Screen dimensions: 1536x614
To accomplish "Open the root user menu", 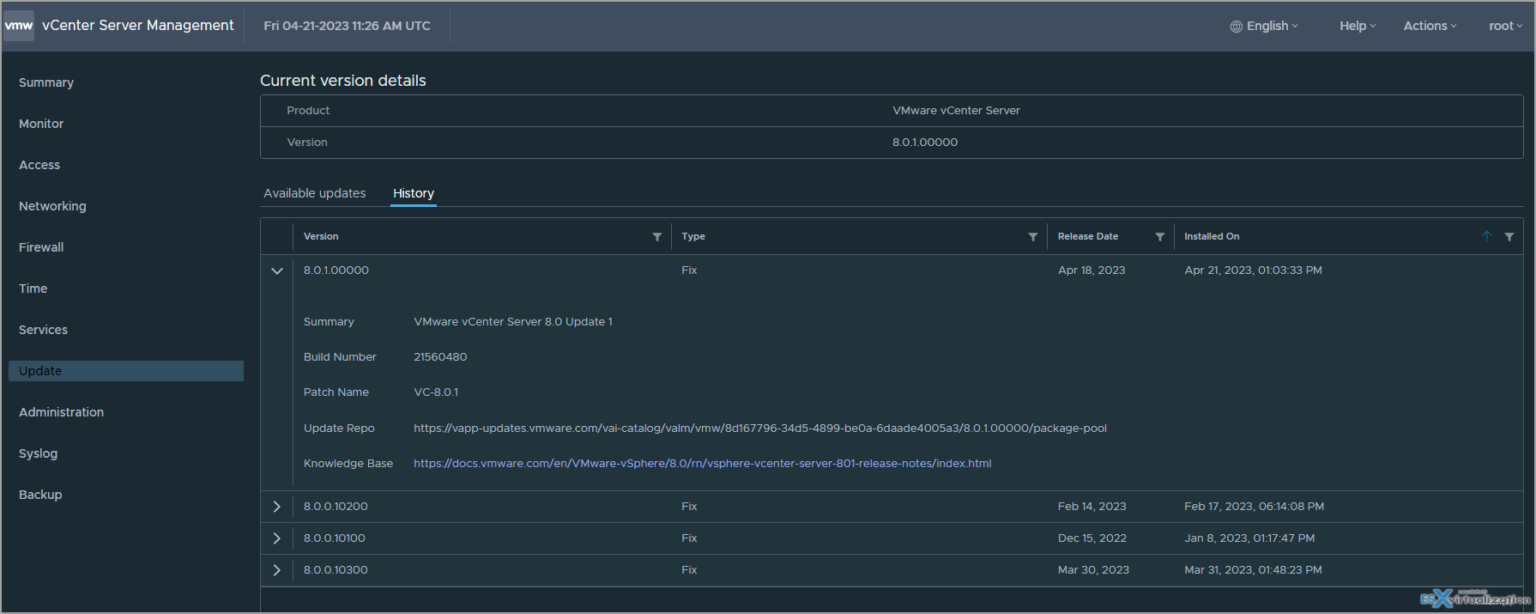I will point(1505,25).
